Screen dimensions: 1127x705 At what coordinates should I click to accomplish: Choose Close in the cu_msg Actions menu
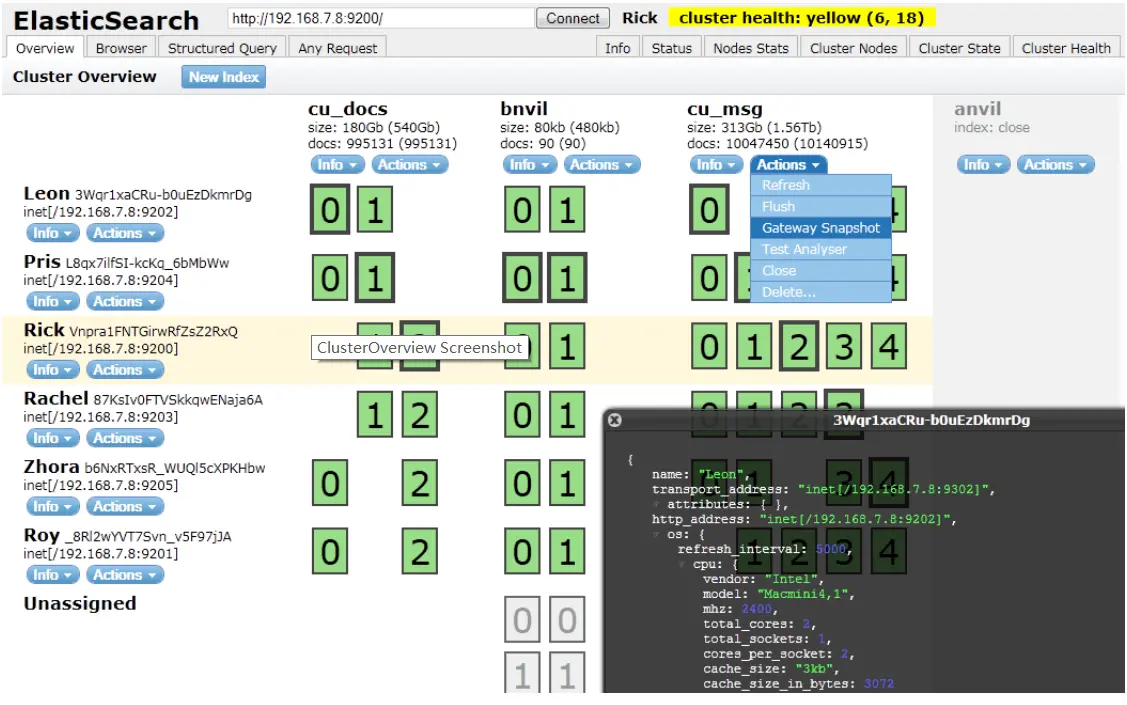tap(821, 271)
